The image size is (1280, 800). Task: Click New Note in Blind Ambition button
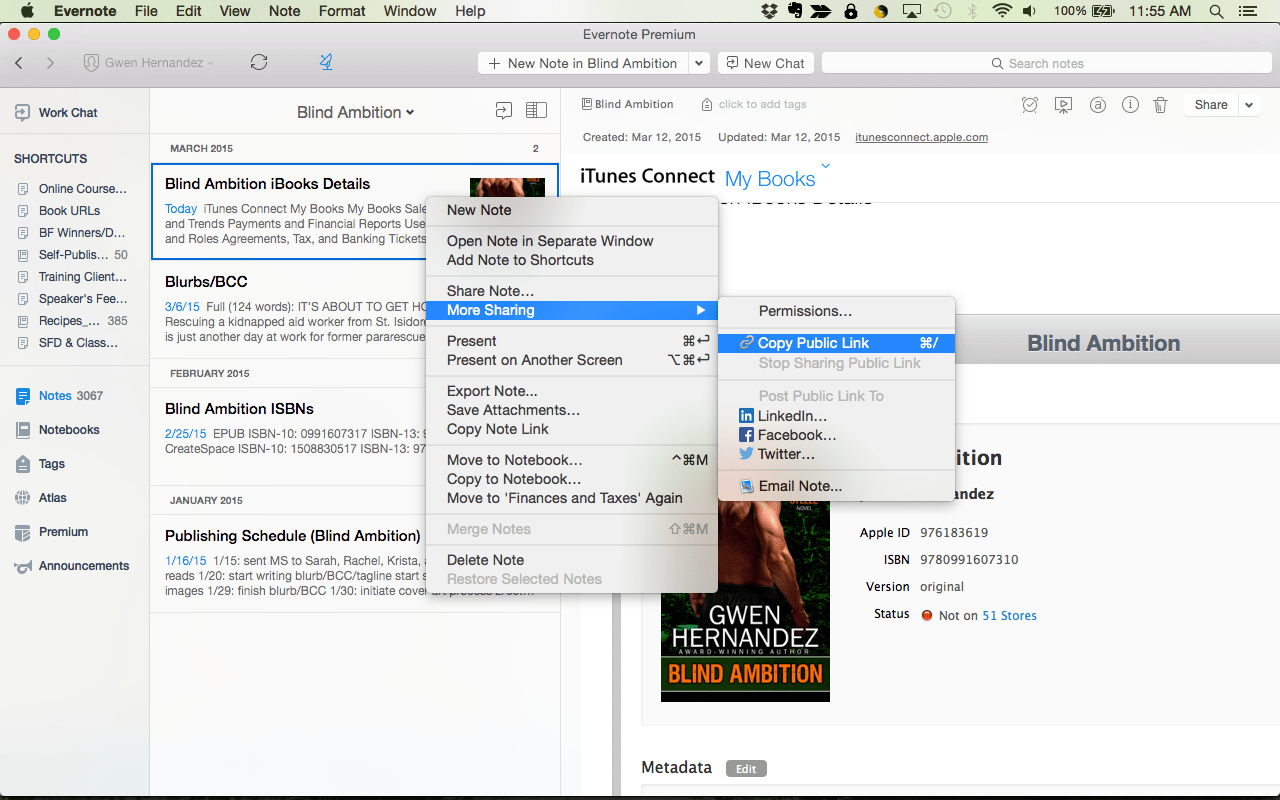tap(584, 63)
